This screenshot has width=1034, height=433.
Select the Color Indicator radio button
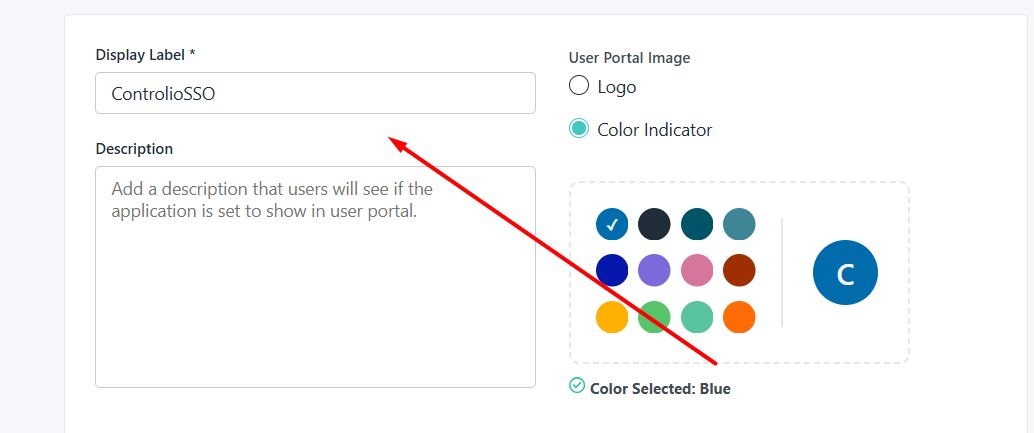click(x=578, y=129)
